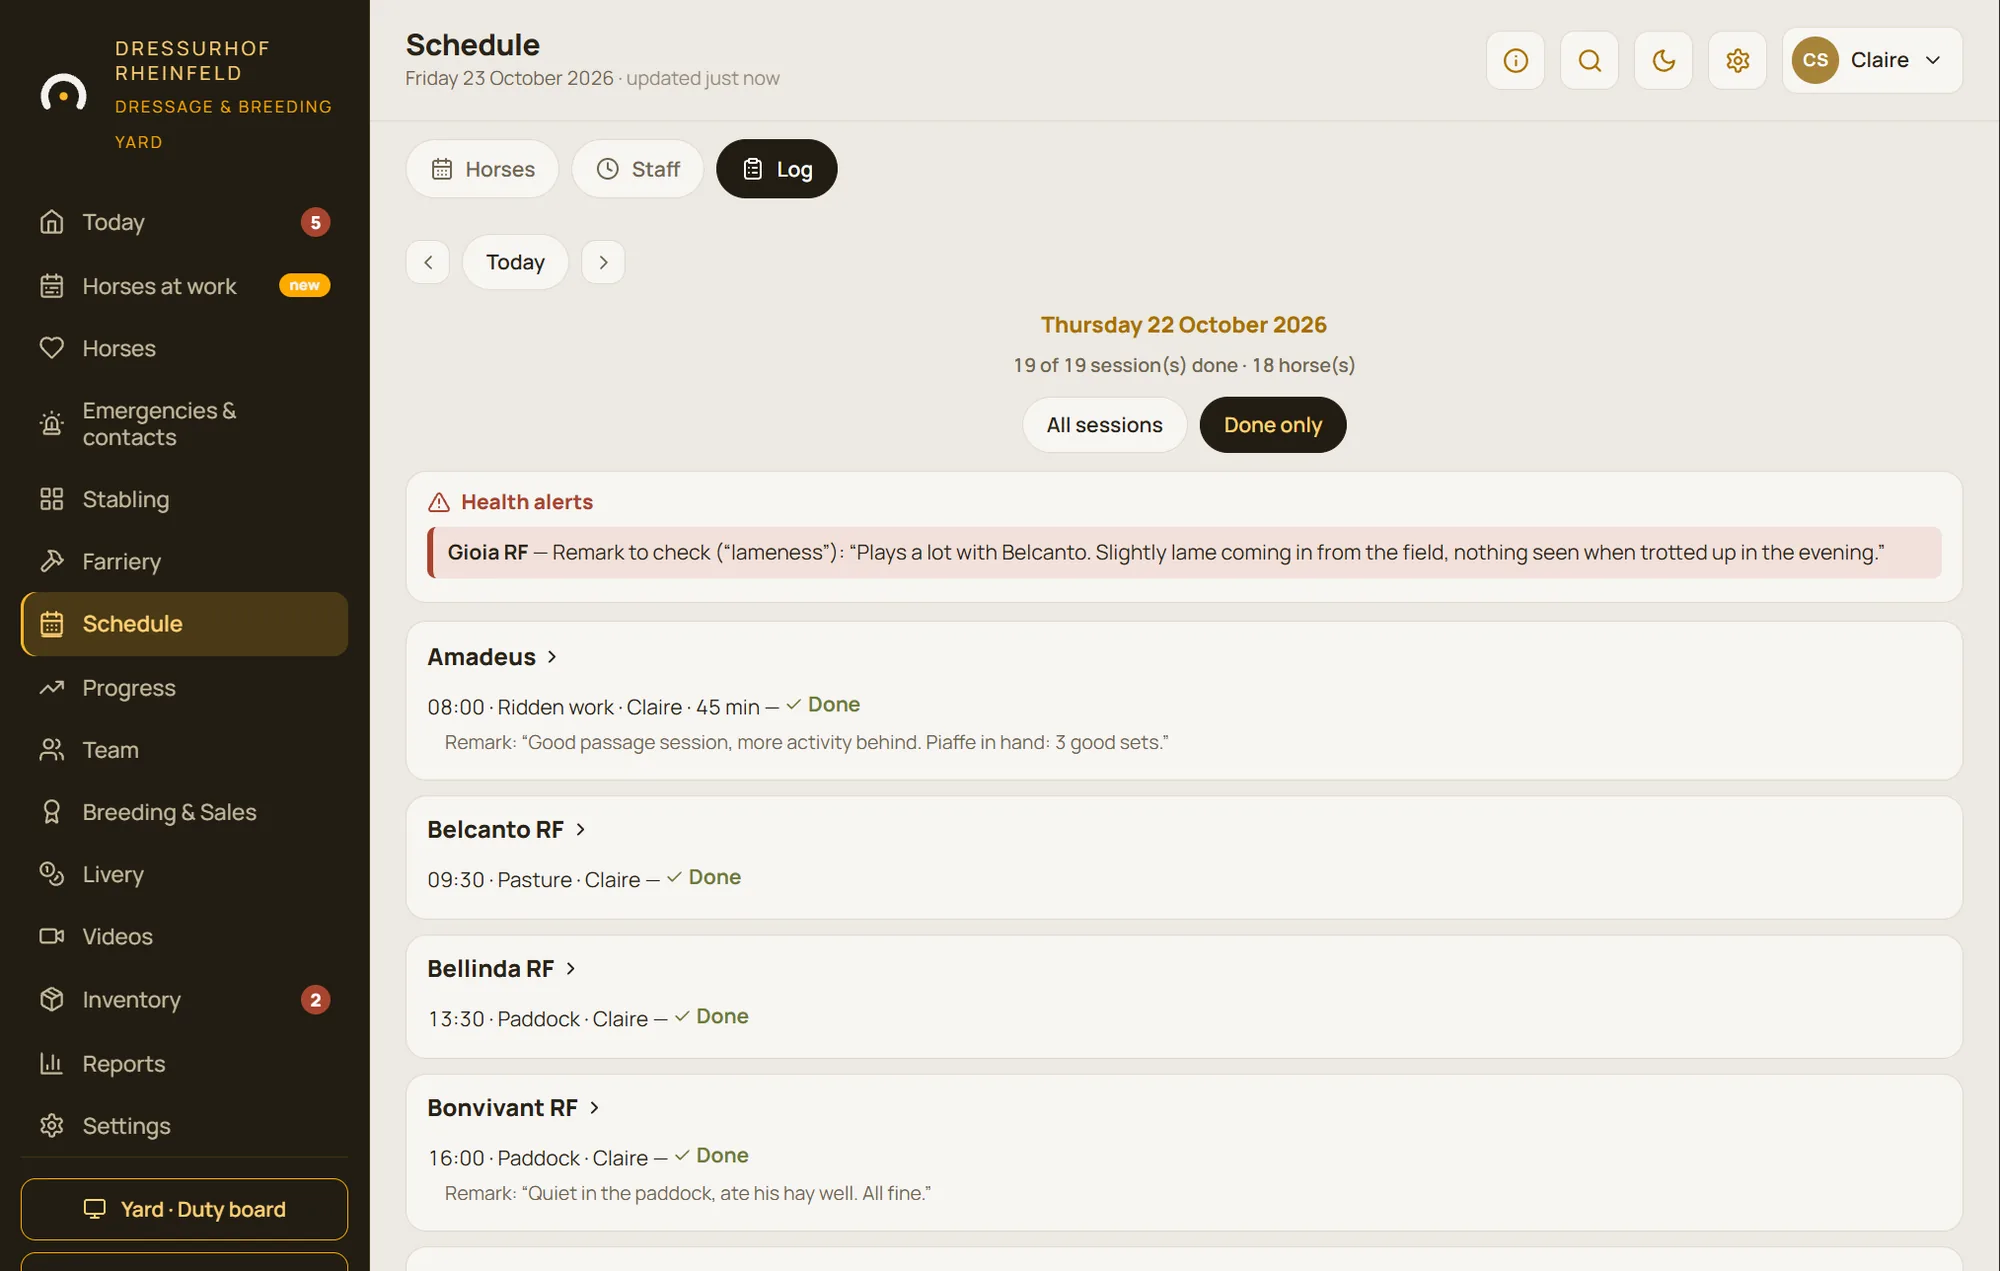2000x1271 pixels.
Task: Expand Bellinda RF details chevron
Action: pos(570,969)
